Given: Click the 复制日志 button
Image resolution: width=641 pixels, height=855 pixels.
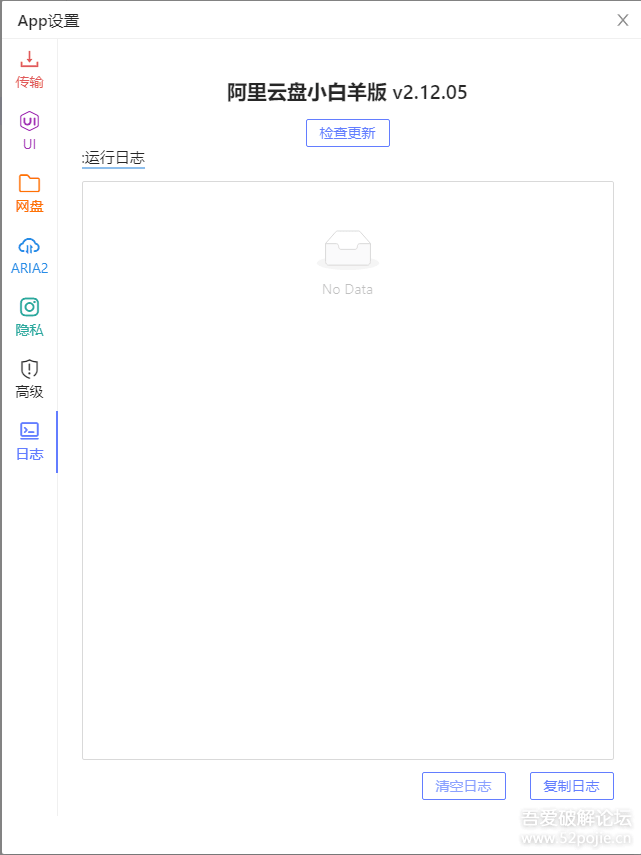Looking at the screenshot, I should pyautogui.click(x=572, y=786).
